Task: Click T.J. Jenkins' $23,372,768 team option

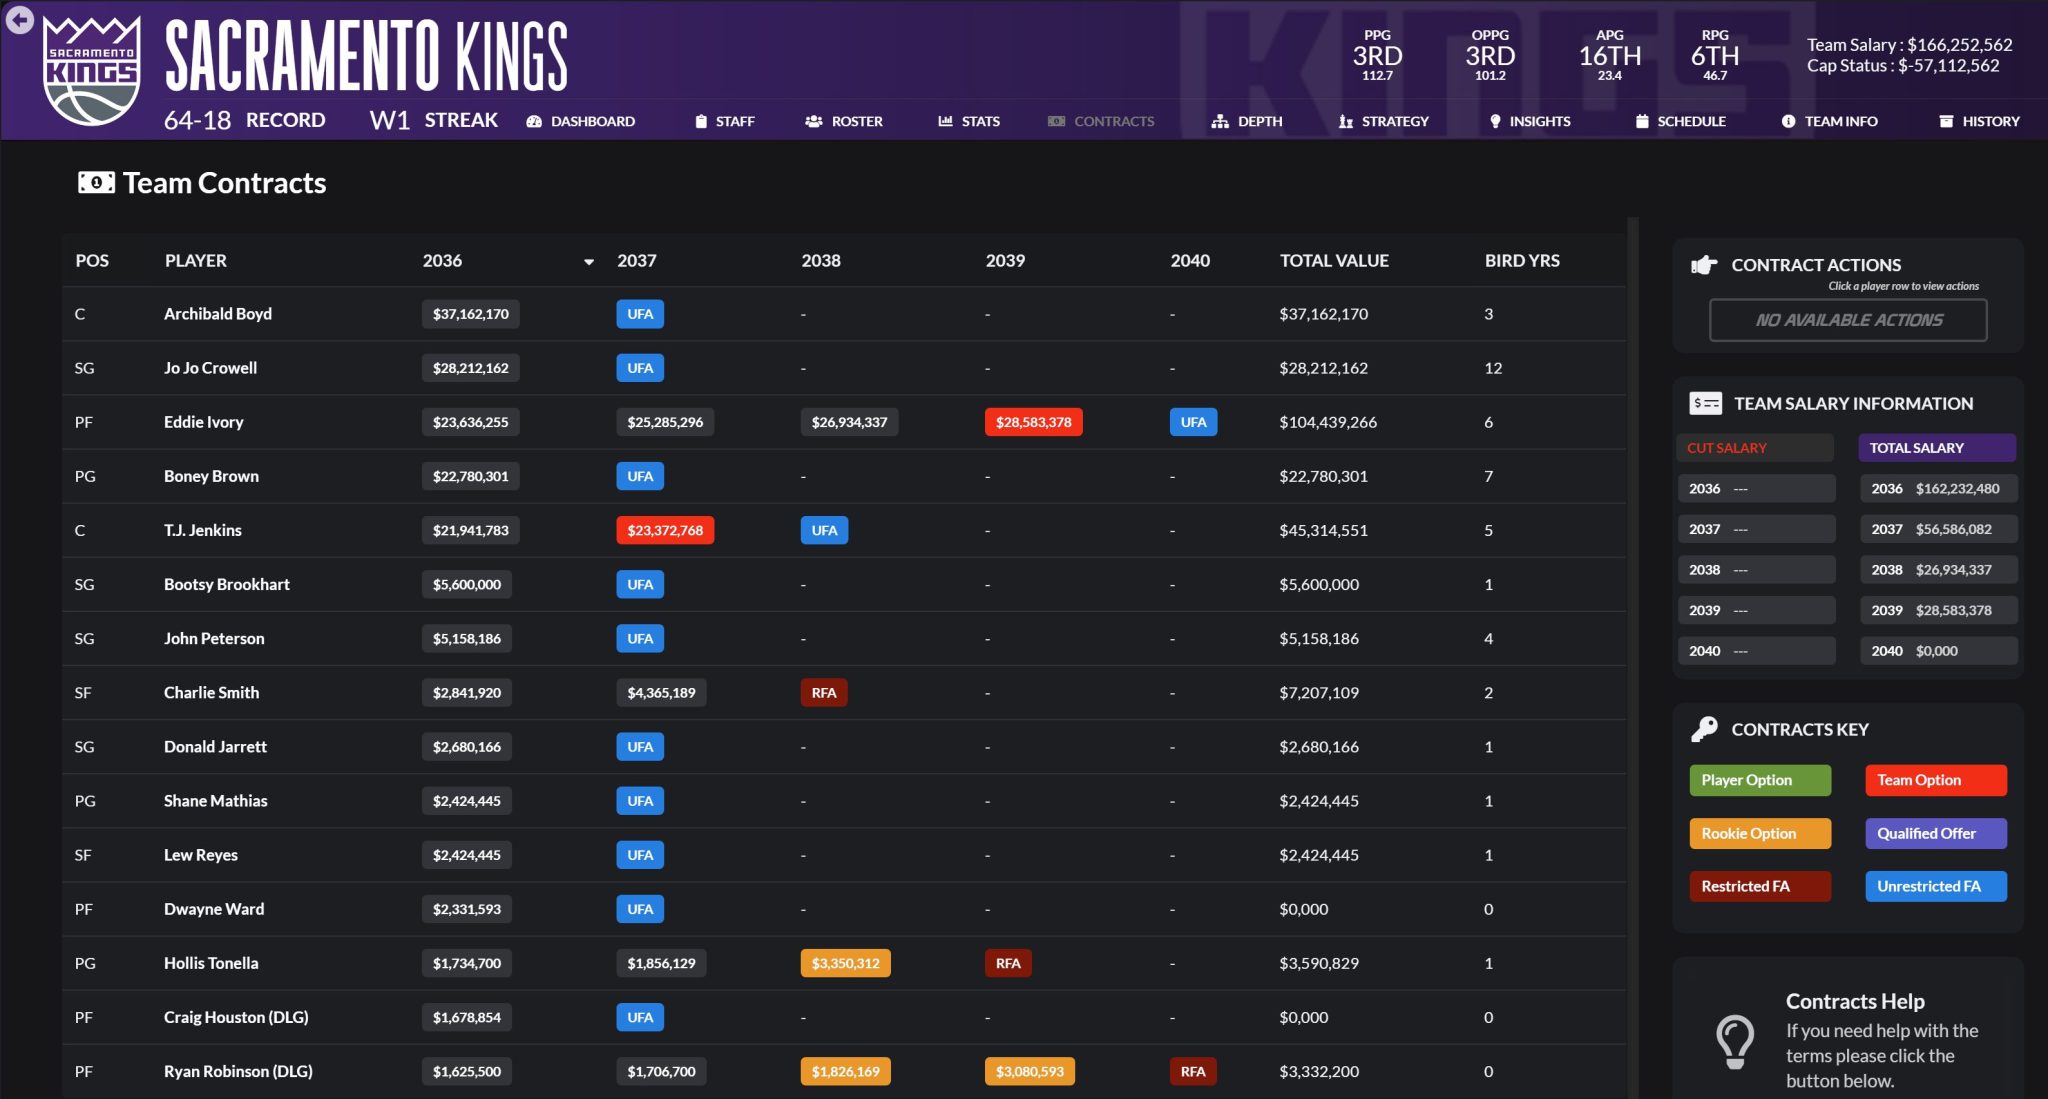Action: pyautogui.click(x=665, y=530)
